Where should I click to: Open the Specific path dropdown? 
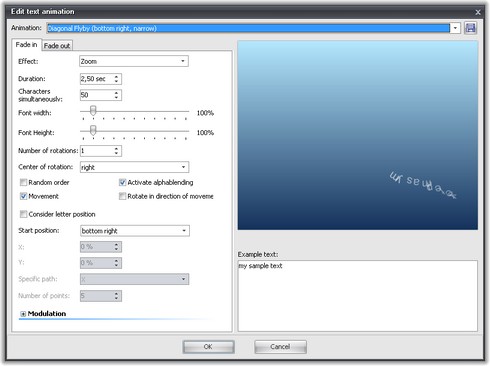134,279
